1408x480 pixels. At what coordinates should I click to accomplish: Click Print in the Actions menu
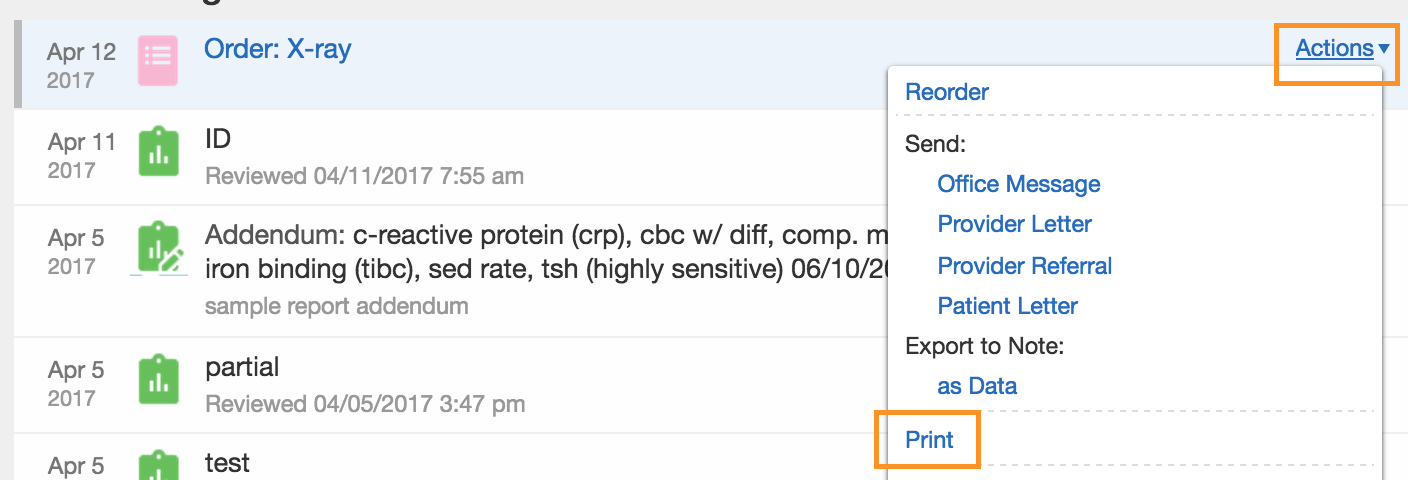(930, 440)
